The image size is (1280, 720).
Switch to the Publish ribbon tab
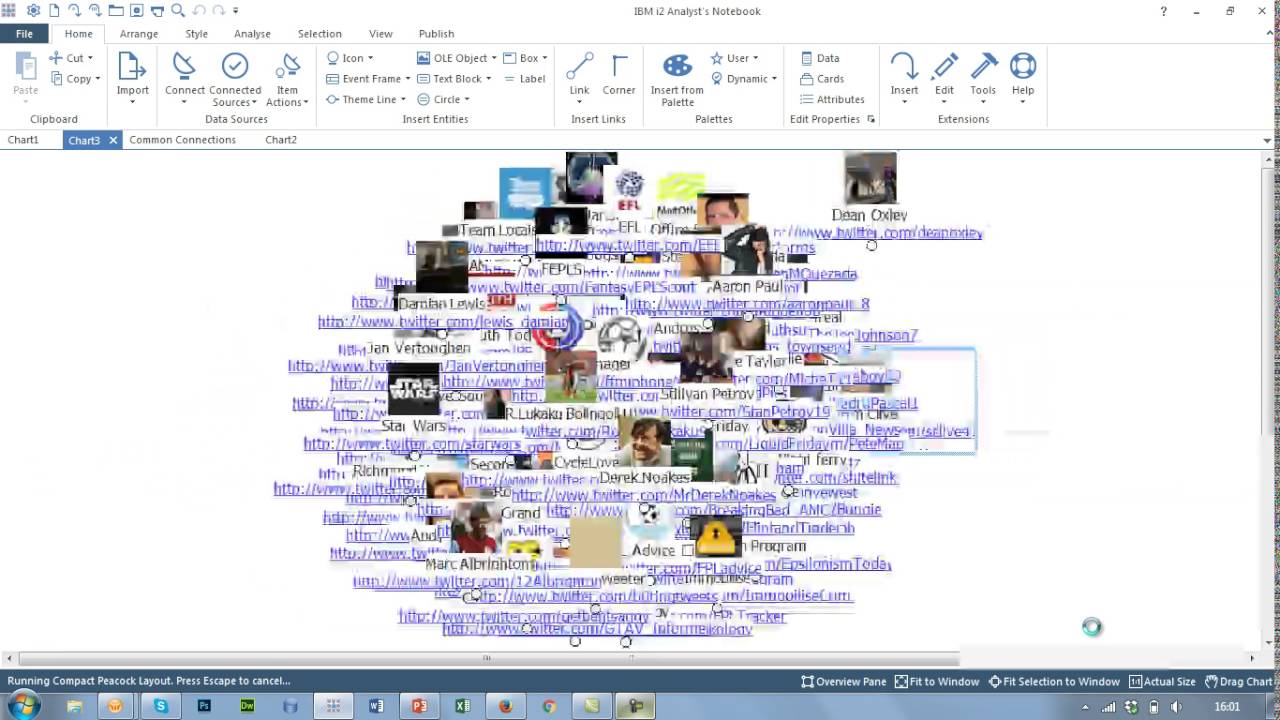point(436,33)
